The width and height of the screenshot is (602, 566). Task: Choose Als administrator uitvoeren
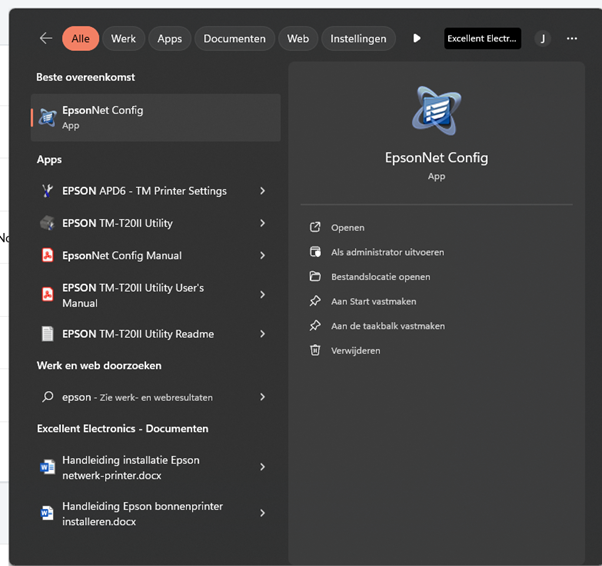click(388, 252)
